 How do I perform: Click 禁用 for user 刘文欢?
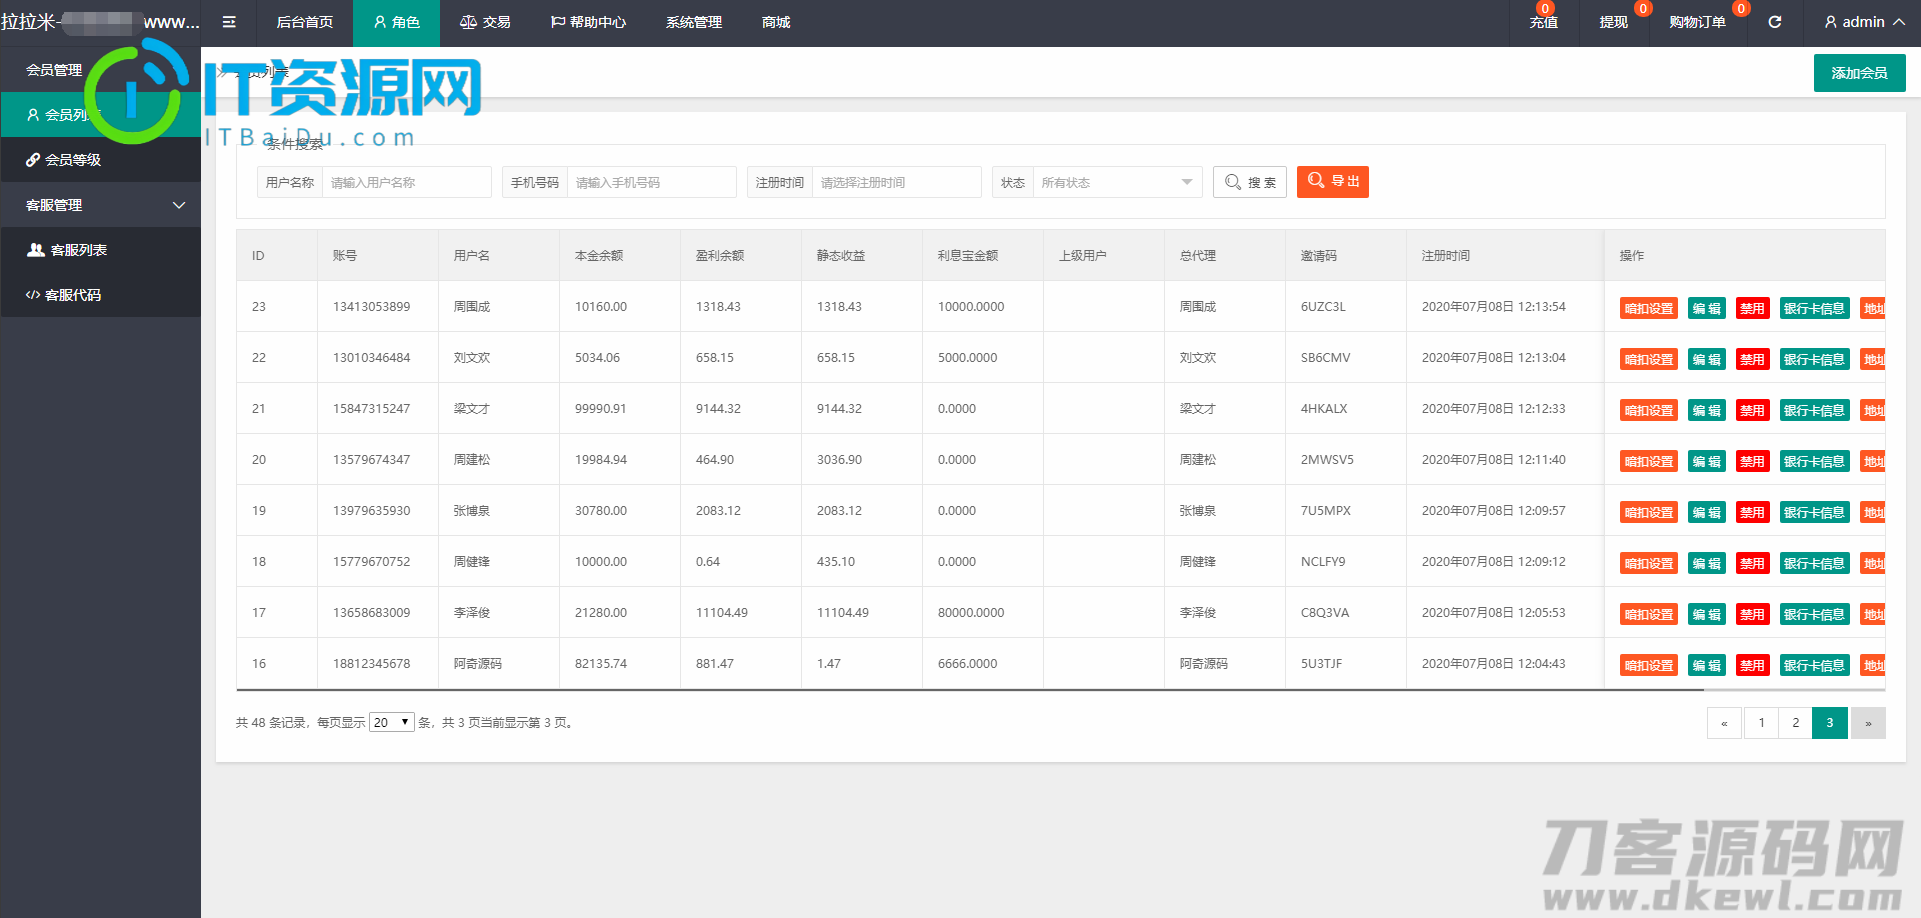pyautogui.click(x=1752, y=359)
